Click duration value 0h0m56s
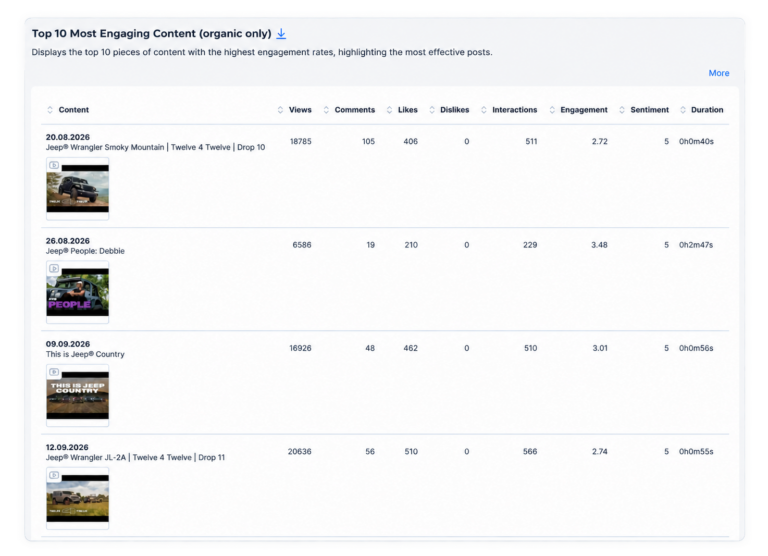This screenshot has height=556, width=768. click(696, 348)
